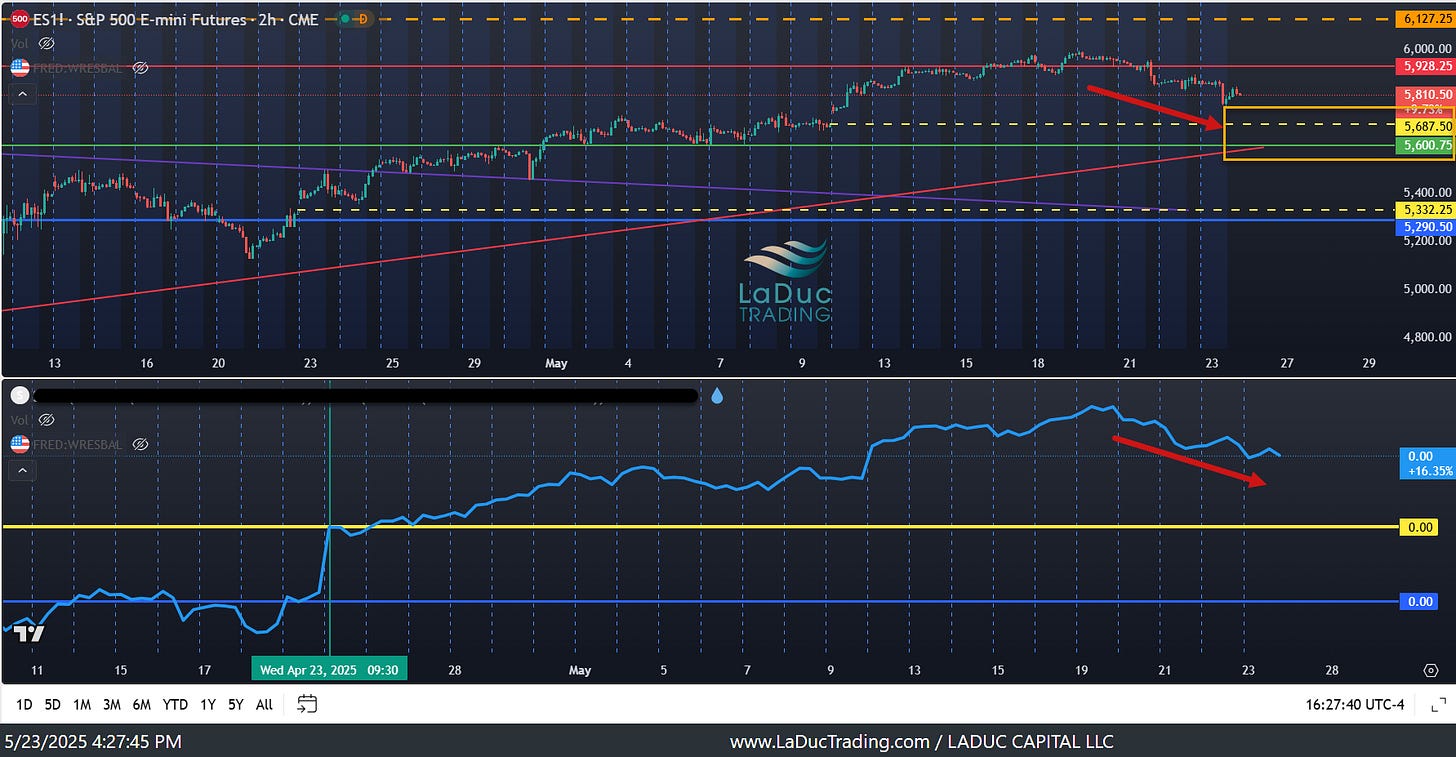This screenshot has height=757, width=1456.
Task: Click the yellow 0.00 label in lower pane
Action: tap(1421, 526)
